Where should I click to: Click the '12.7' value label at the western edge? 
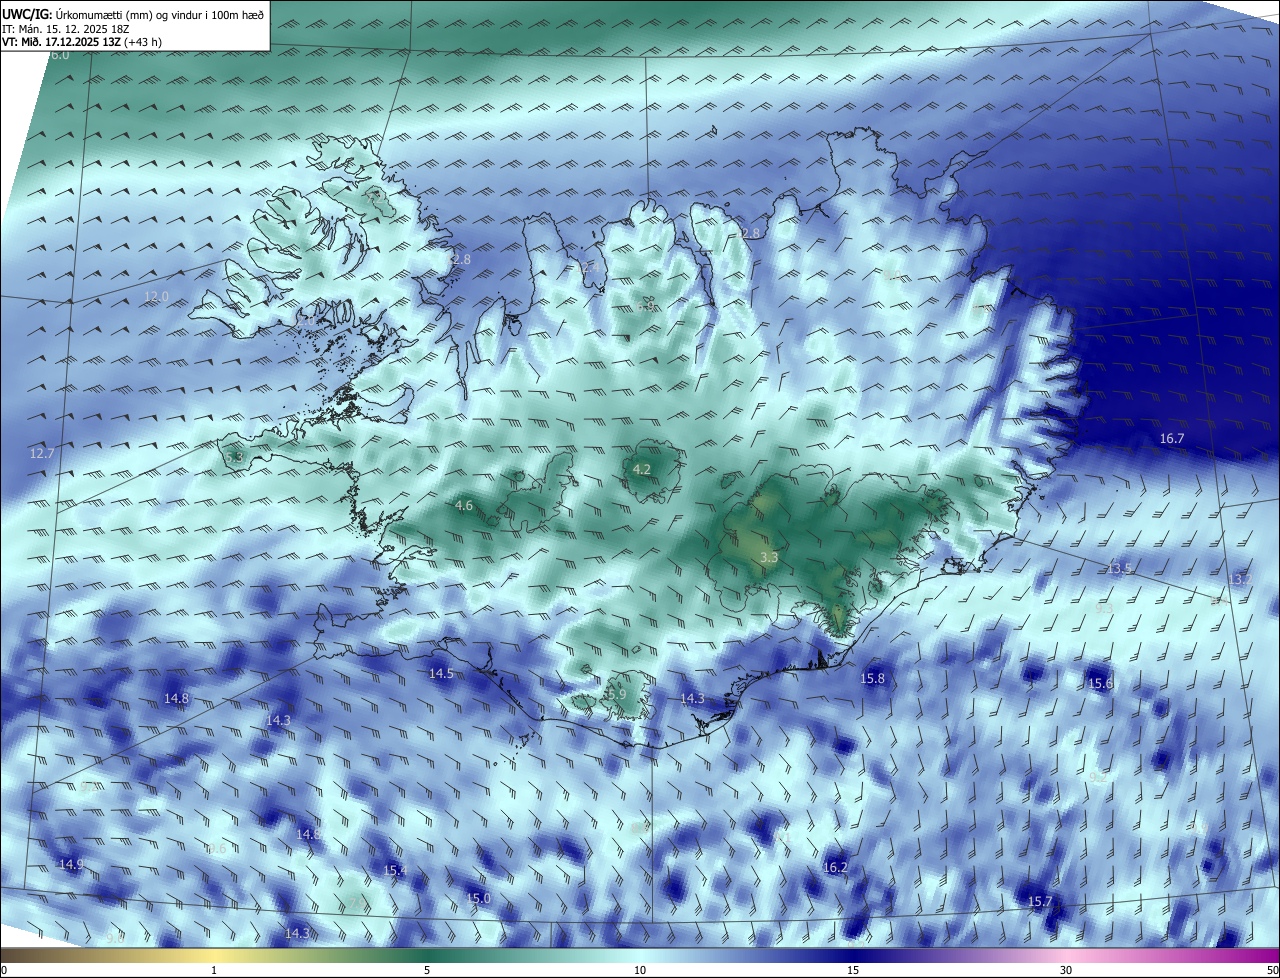point(42,454)
